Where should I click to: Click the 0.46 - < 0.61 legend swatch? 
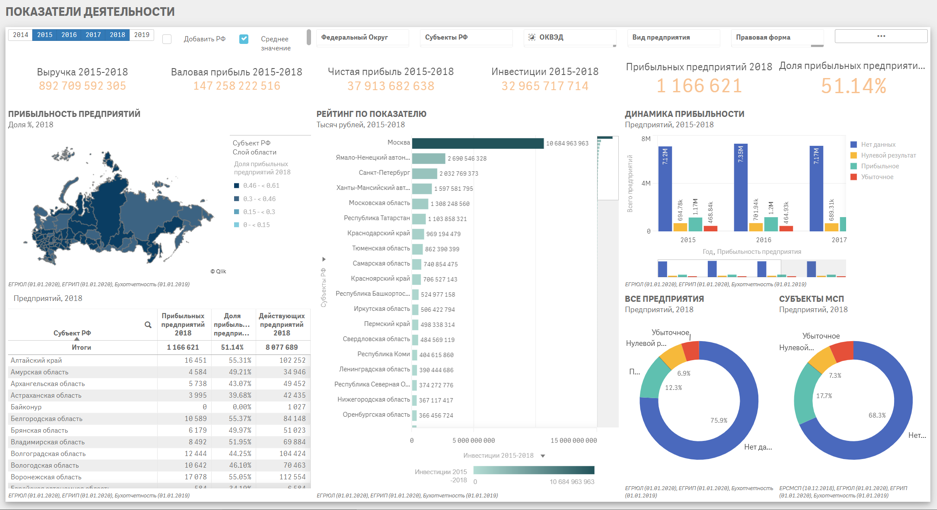(x=236, y=185)
